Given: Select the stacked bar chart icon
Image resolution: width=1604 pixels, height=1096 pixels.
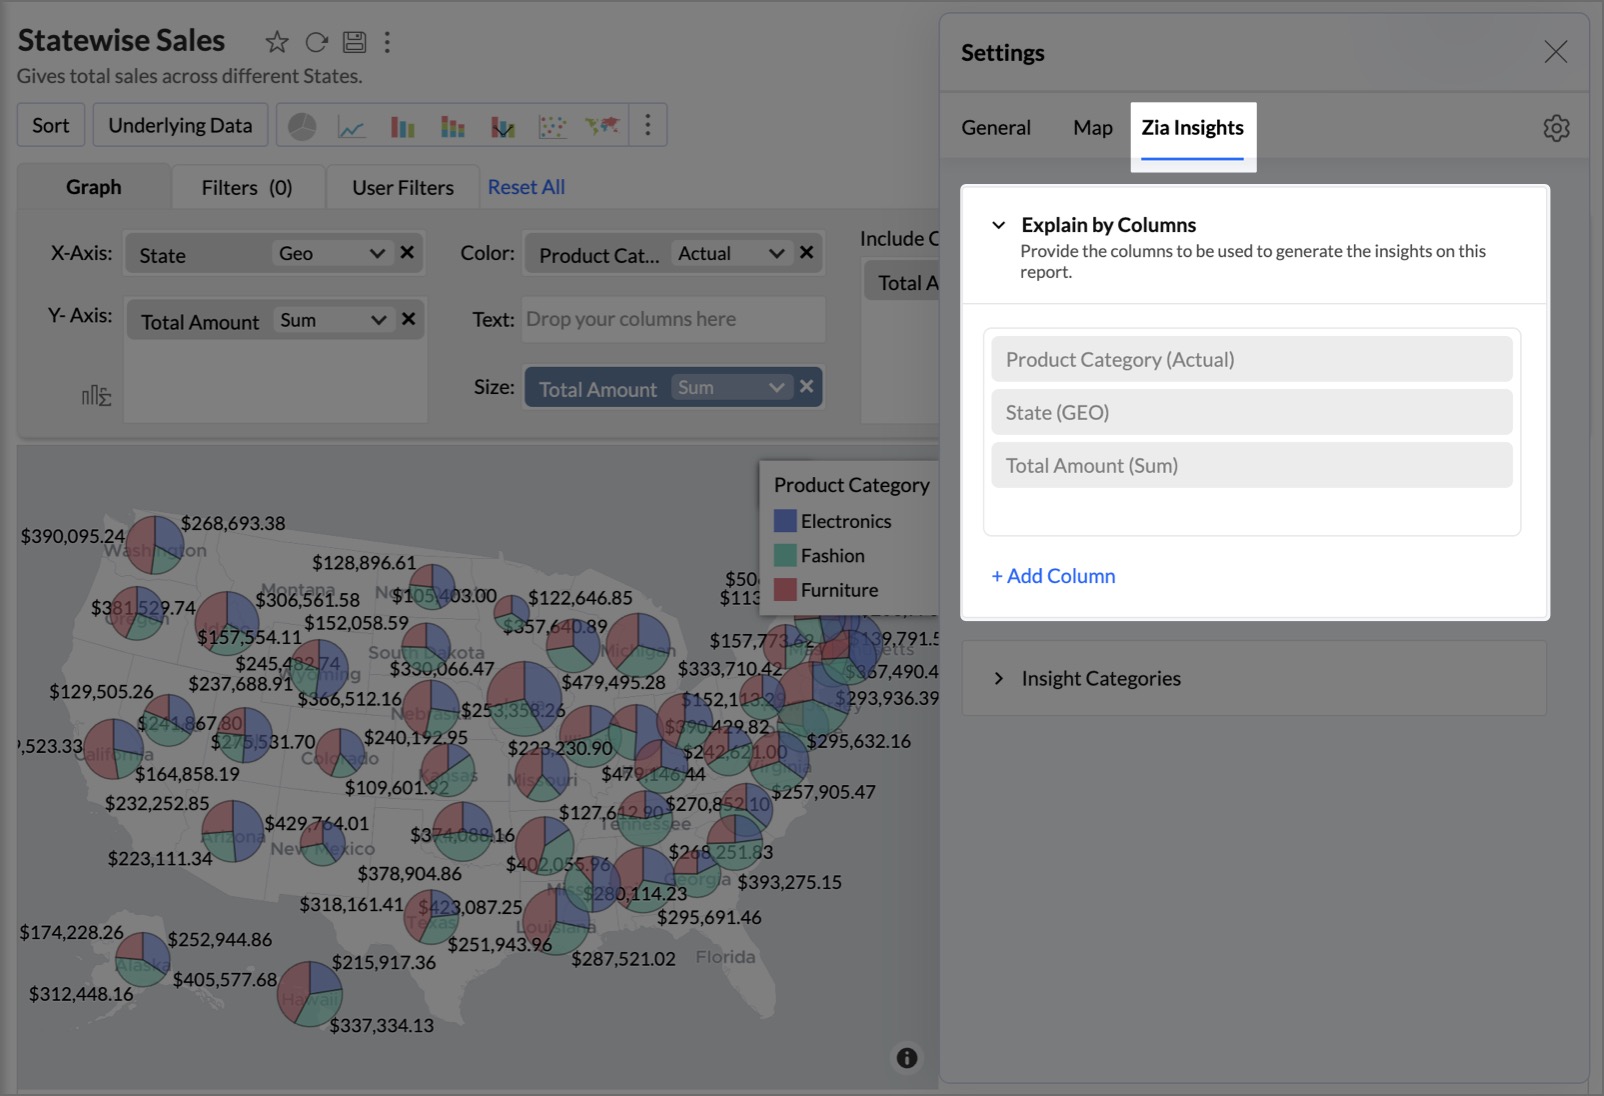Looking at the screenshot, I should point(453,126).
